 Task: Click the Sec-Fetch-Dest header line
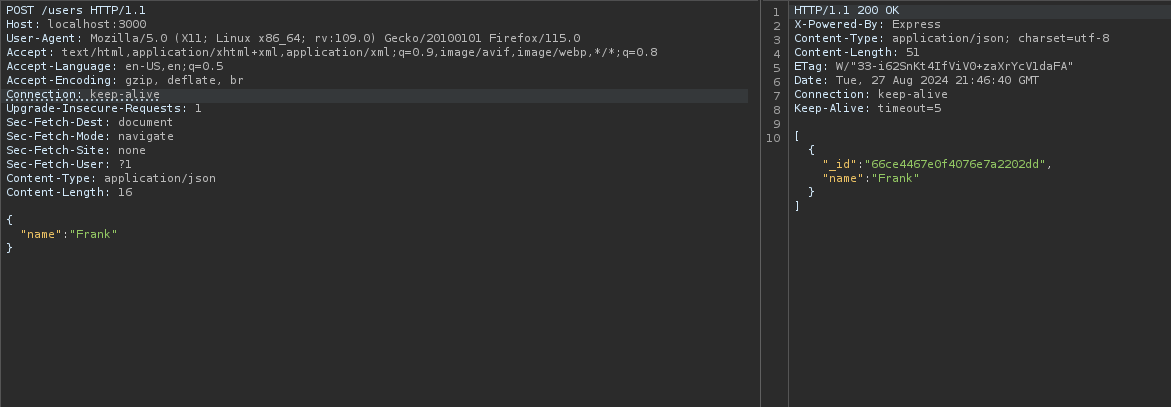(x=89, y=122)
